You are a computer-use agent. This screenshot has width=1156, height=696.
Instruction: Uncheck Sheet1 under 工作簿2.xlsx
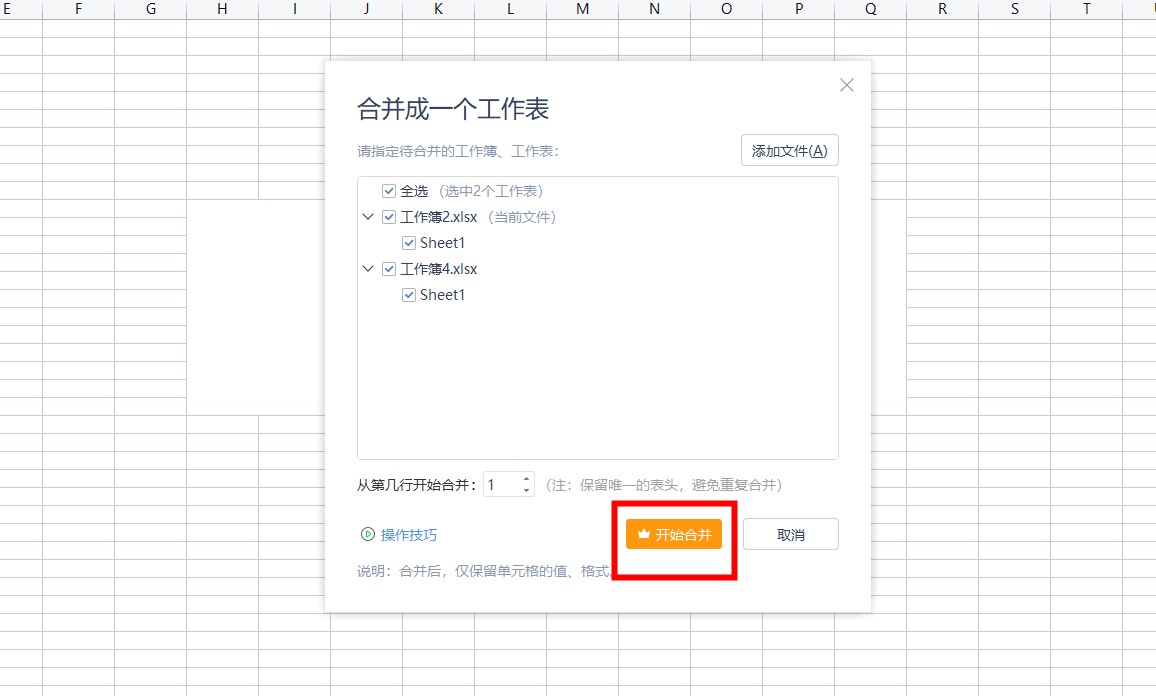pyautogui.click(x=409, y=243)
